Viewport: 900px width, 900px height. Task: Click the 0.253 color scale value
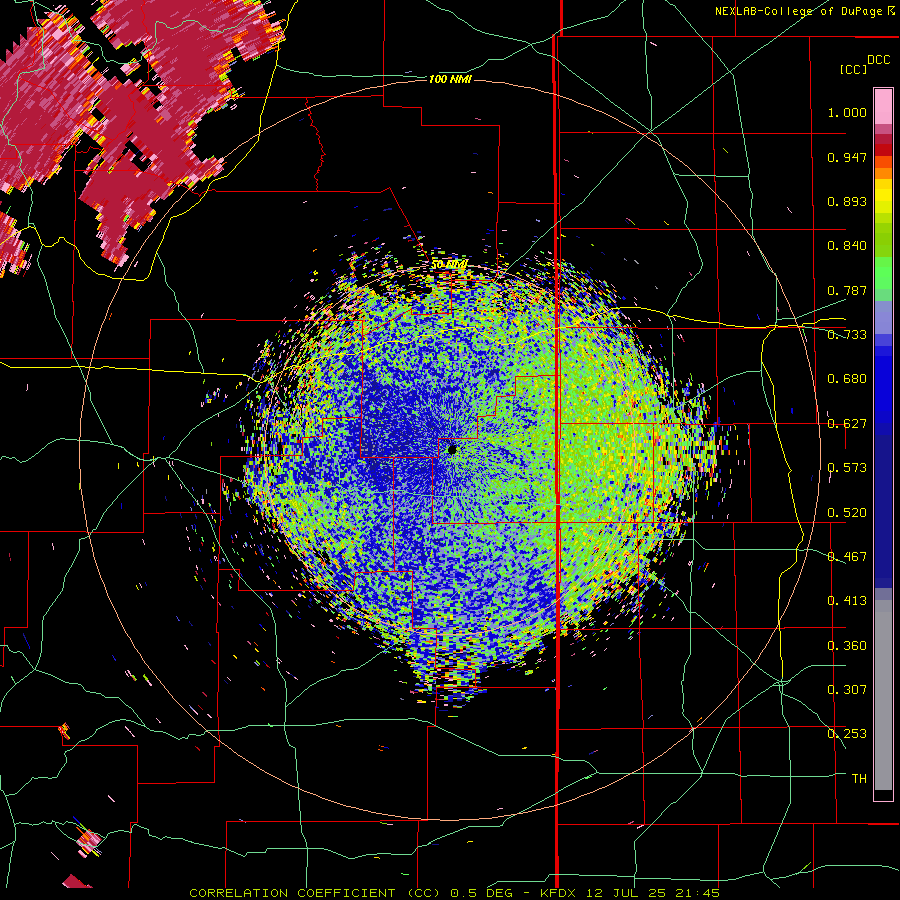coord(847,734)
